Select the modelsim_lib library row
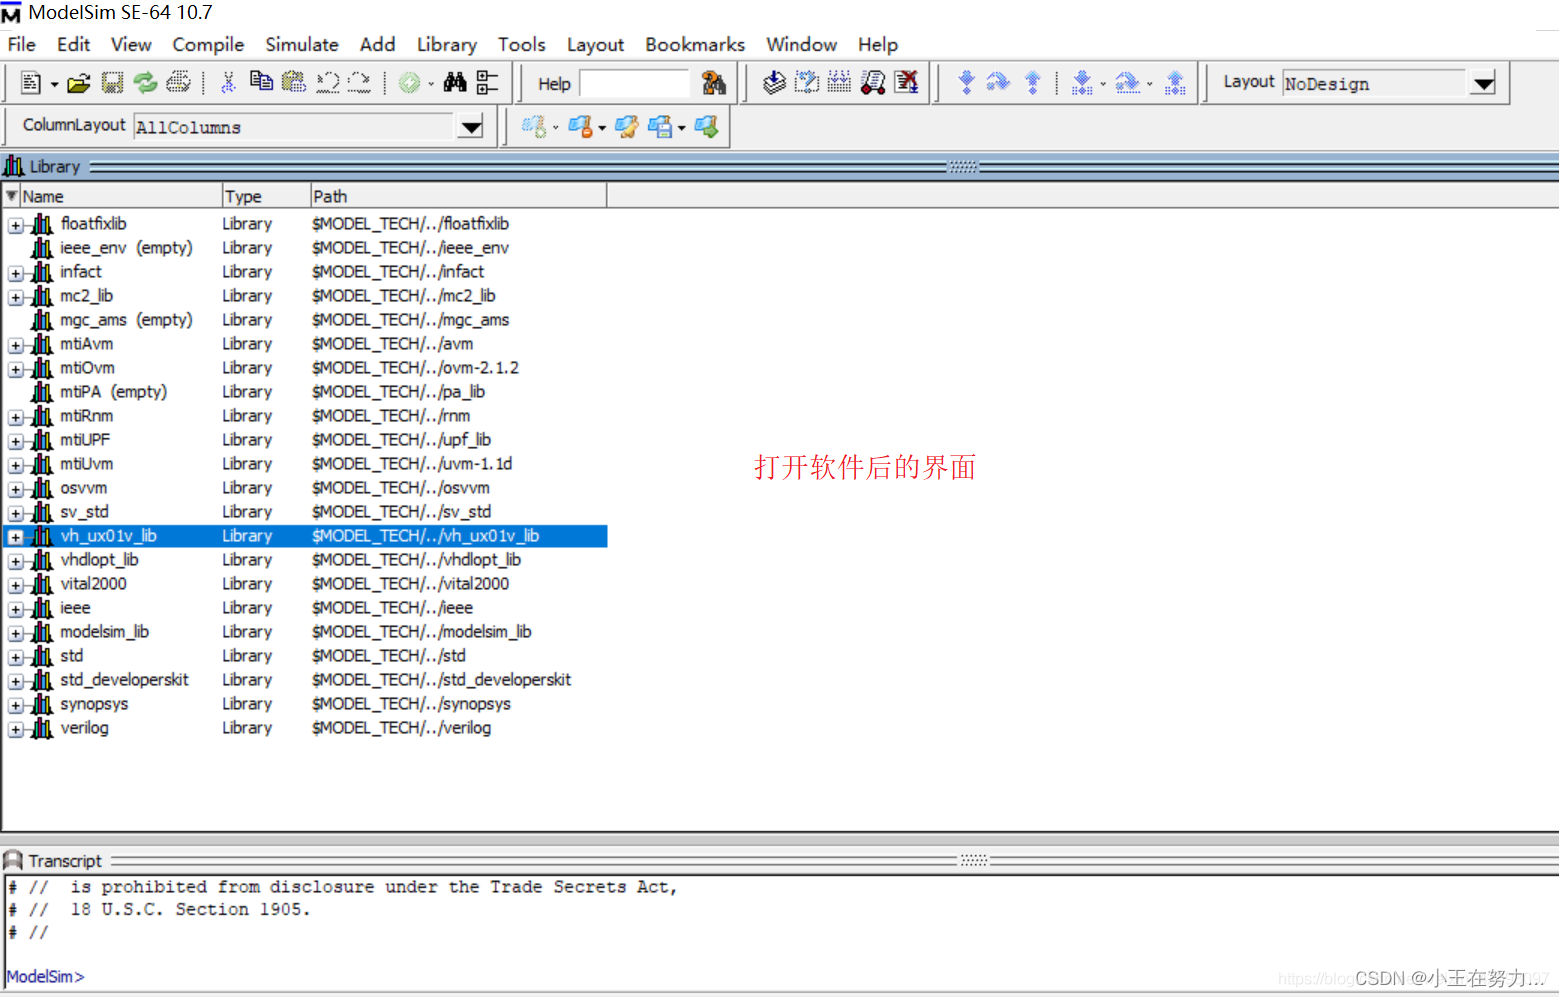Viewport: 1559px width, 997px height. (x=305, y=632)
